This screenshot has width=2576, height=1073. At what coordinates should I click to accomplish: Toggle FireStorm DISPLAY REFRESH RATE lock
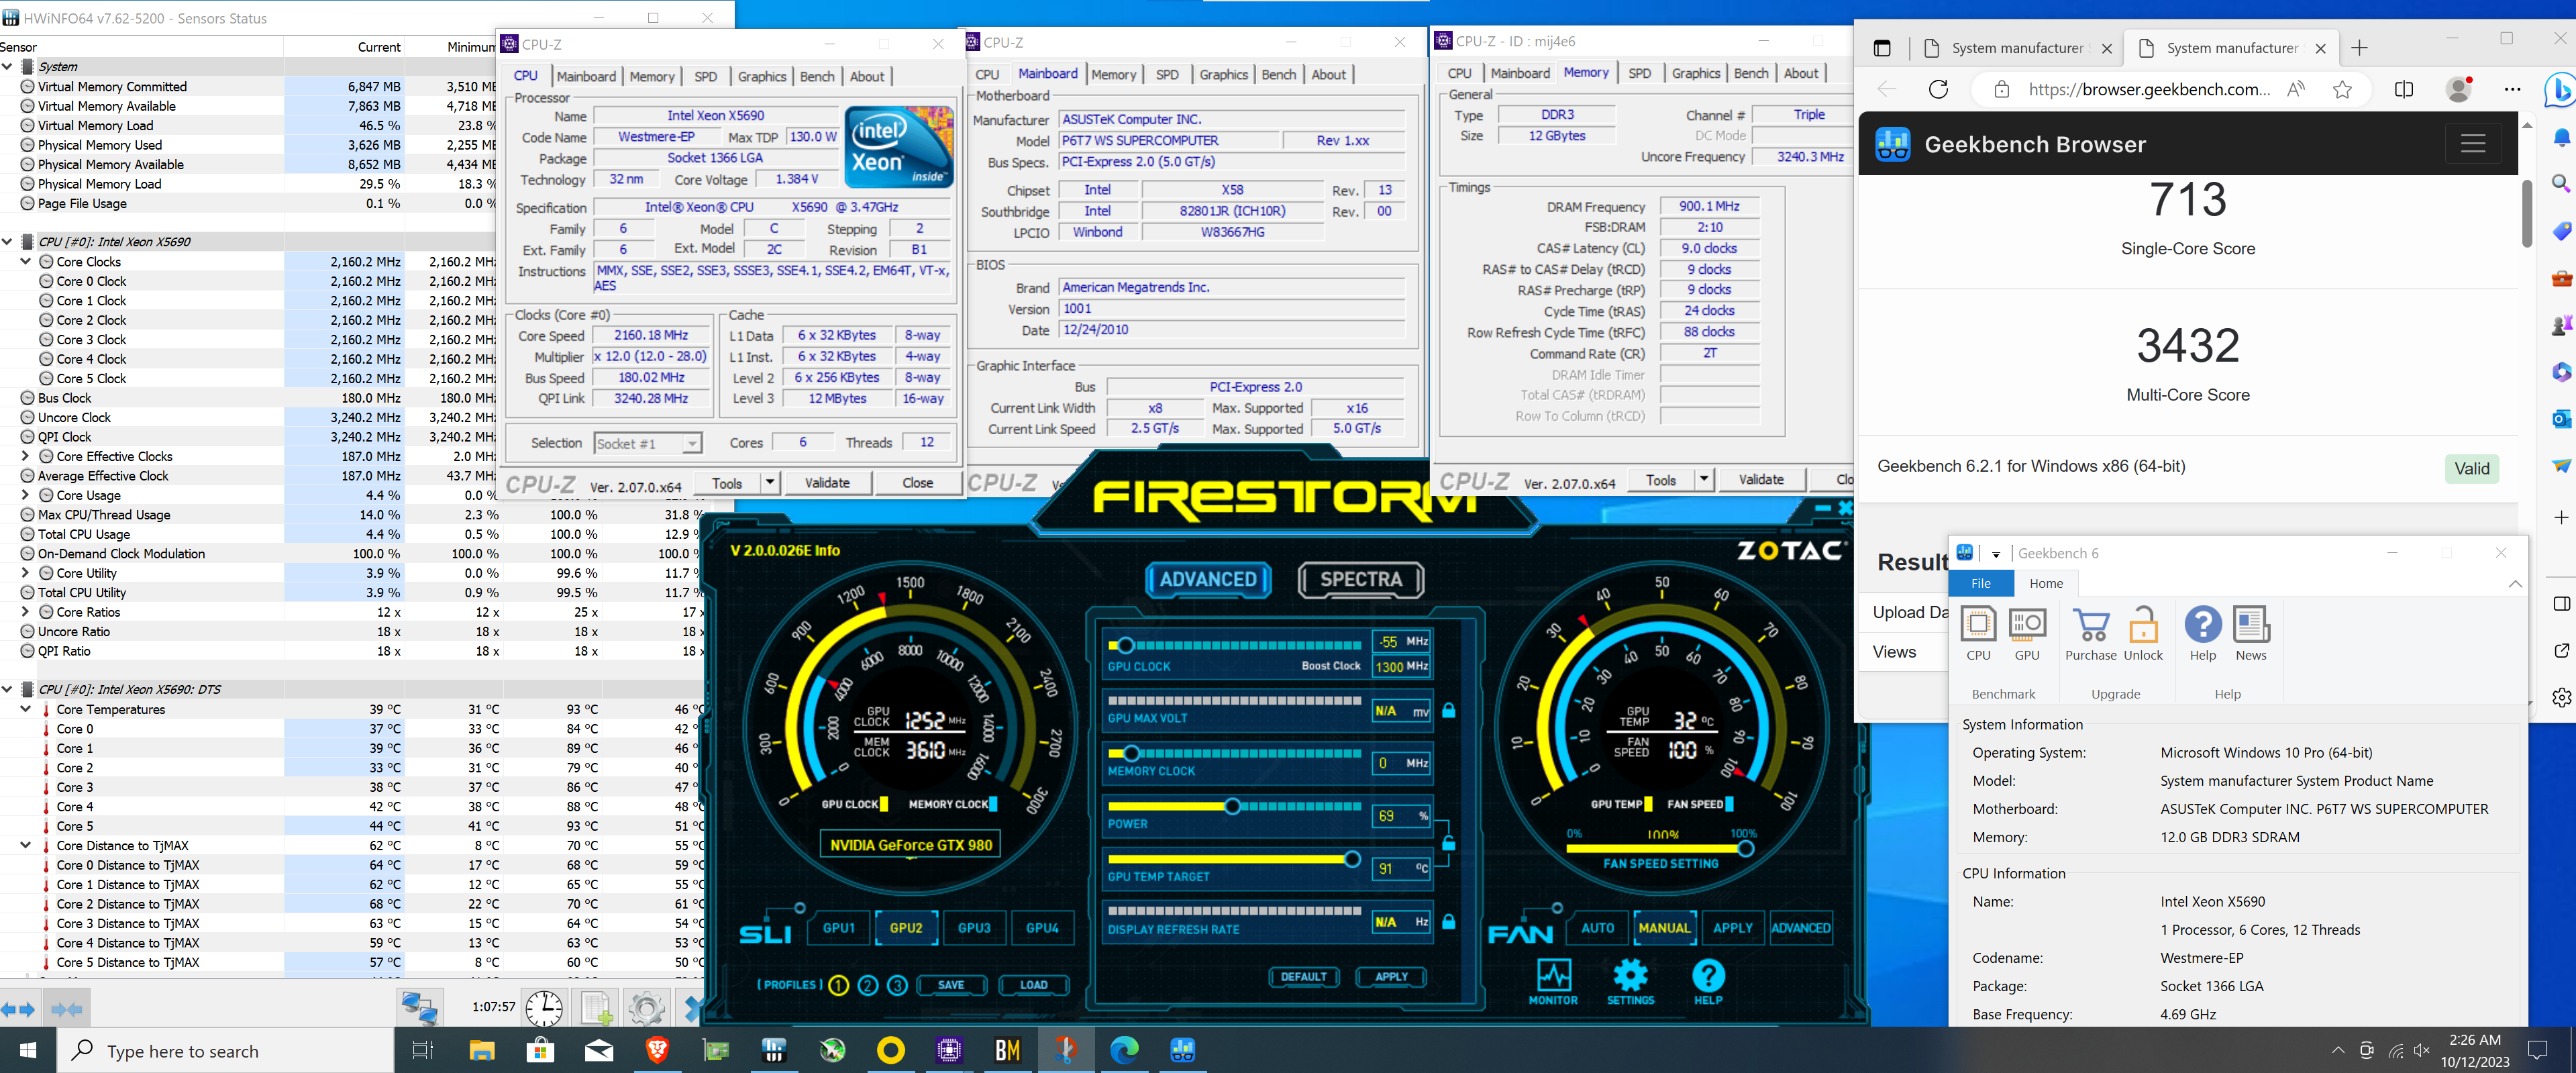[1448, 921]
